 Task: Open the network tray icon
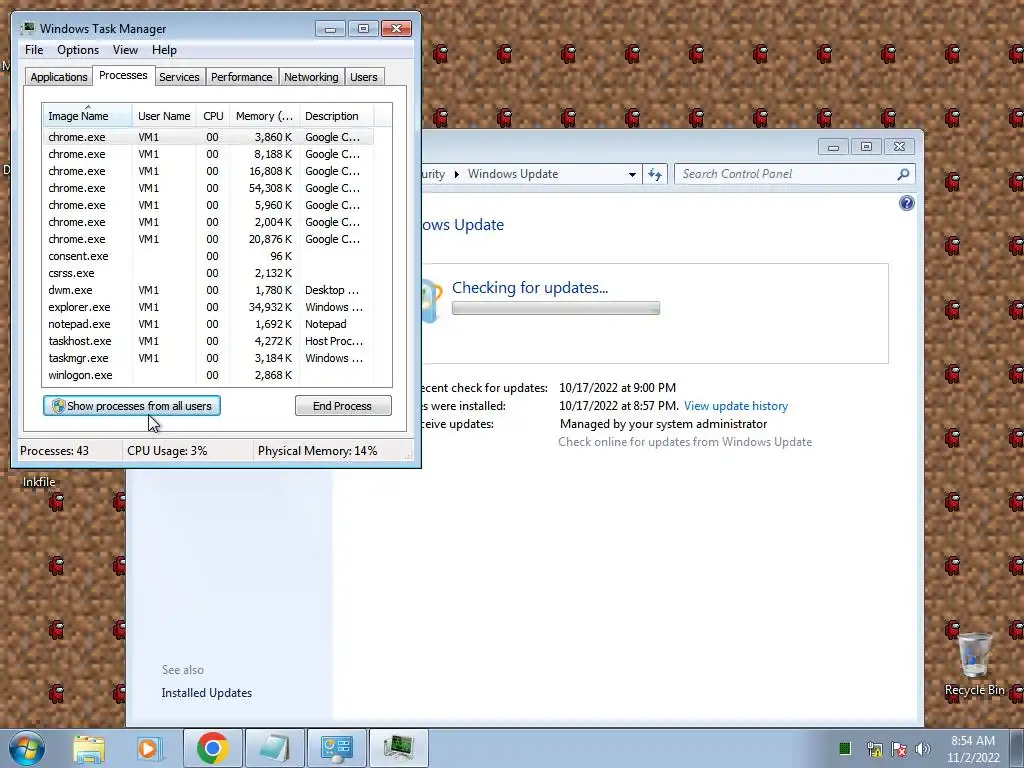874,748
